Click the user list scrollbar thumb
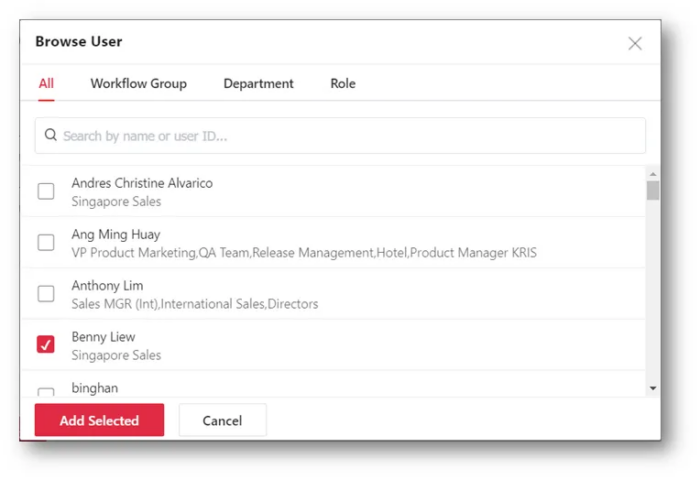Screen dimensions: 700x480 point(653,191)
